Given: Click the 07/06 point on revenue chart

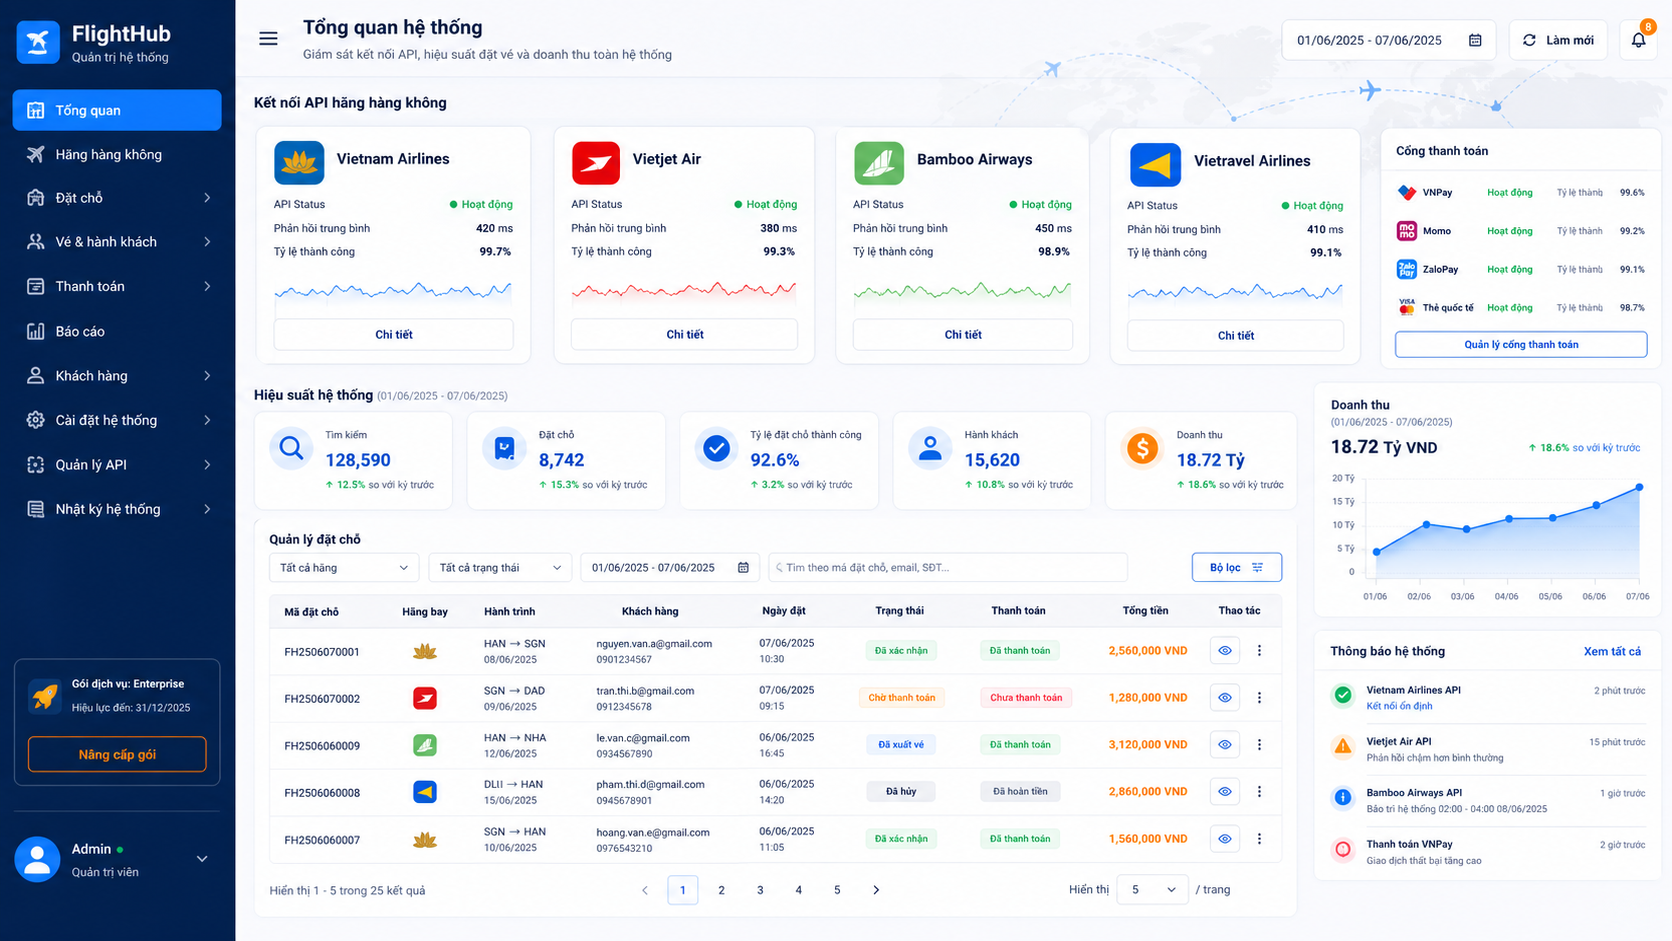Looking at the screenshot, I should coord(1639,487).
